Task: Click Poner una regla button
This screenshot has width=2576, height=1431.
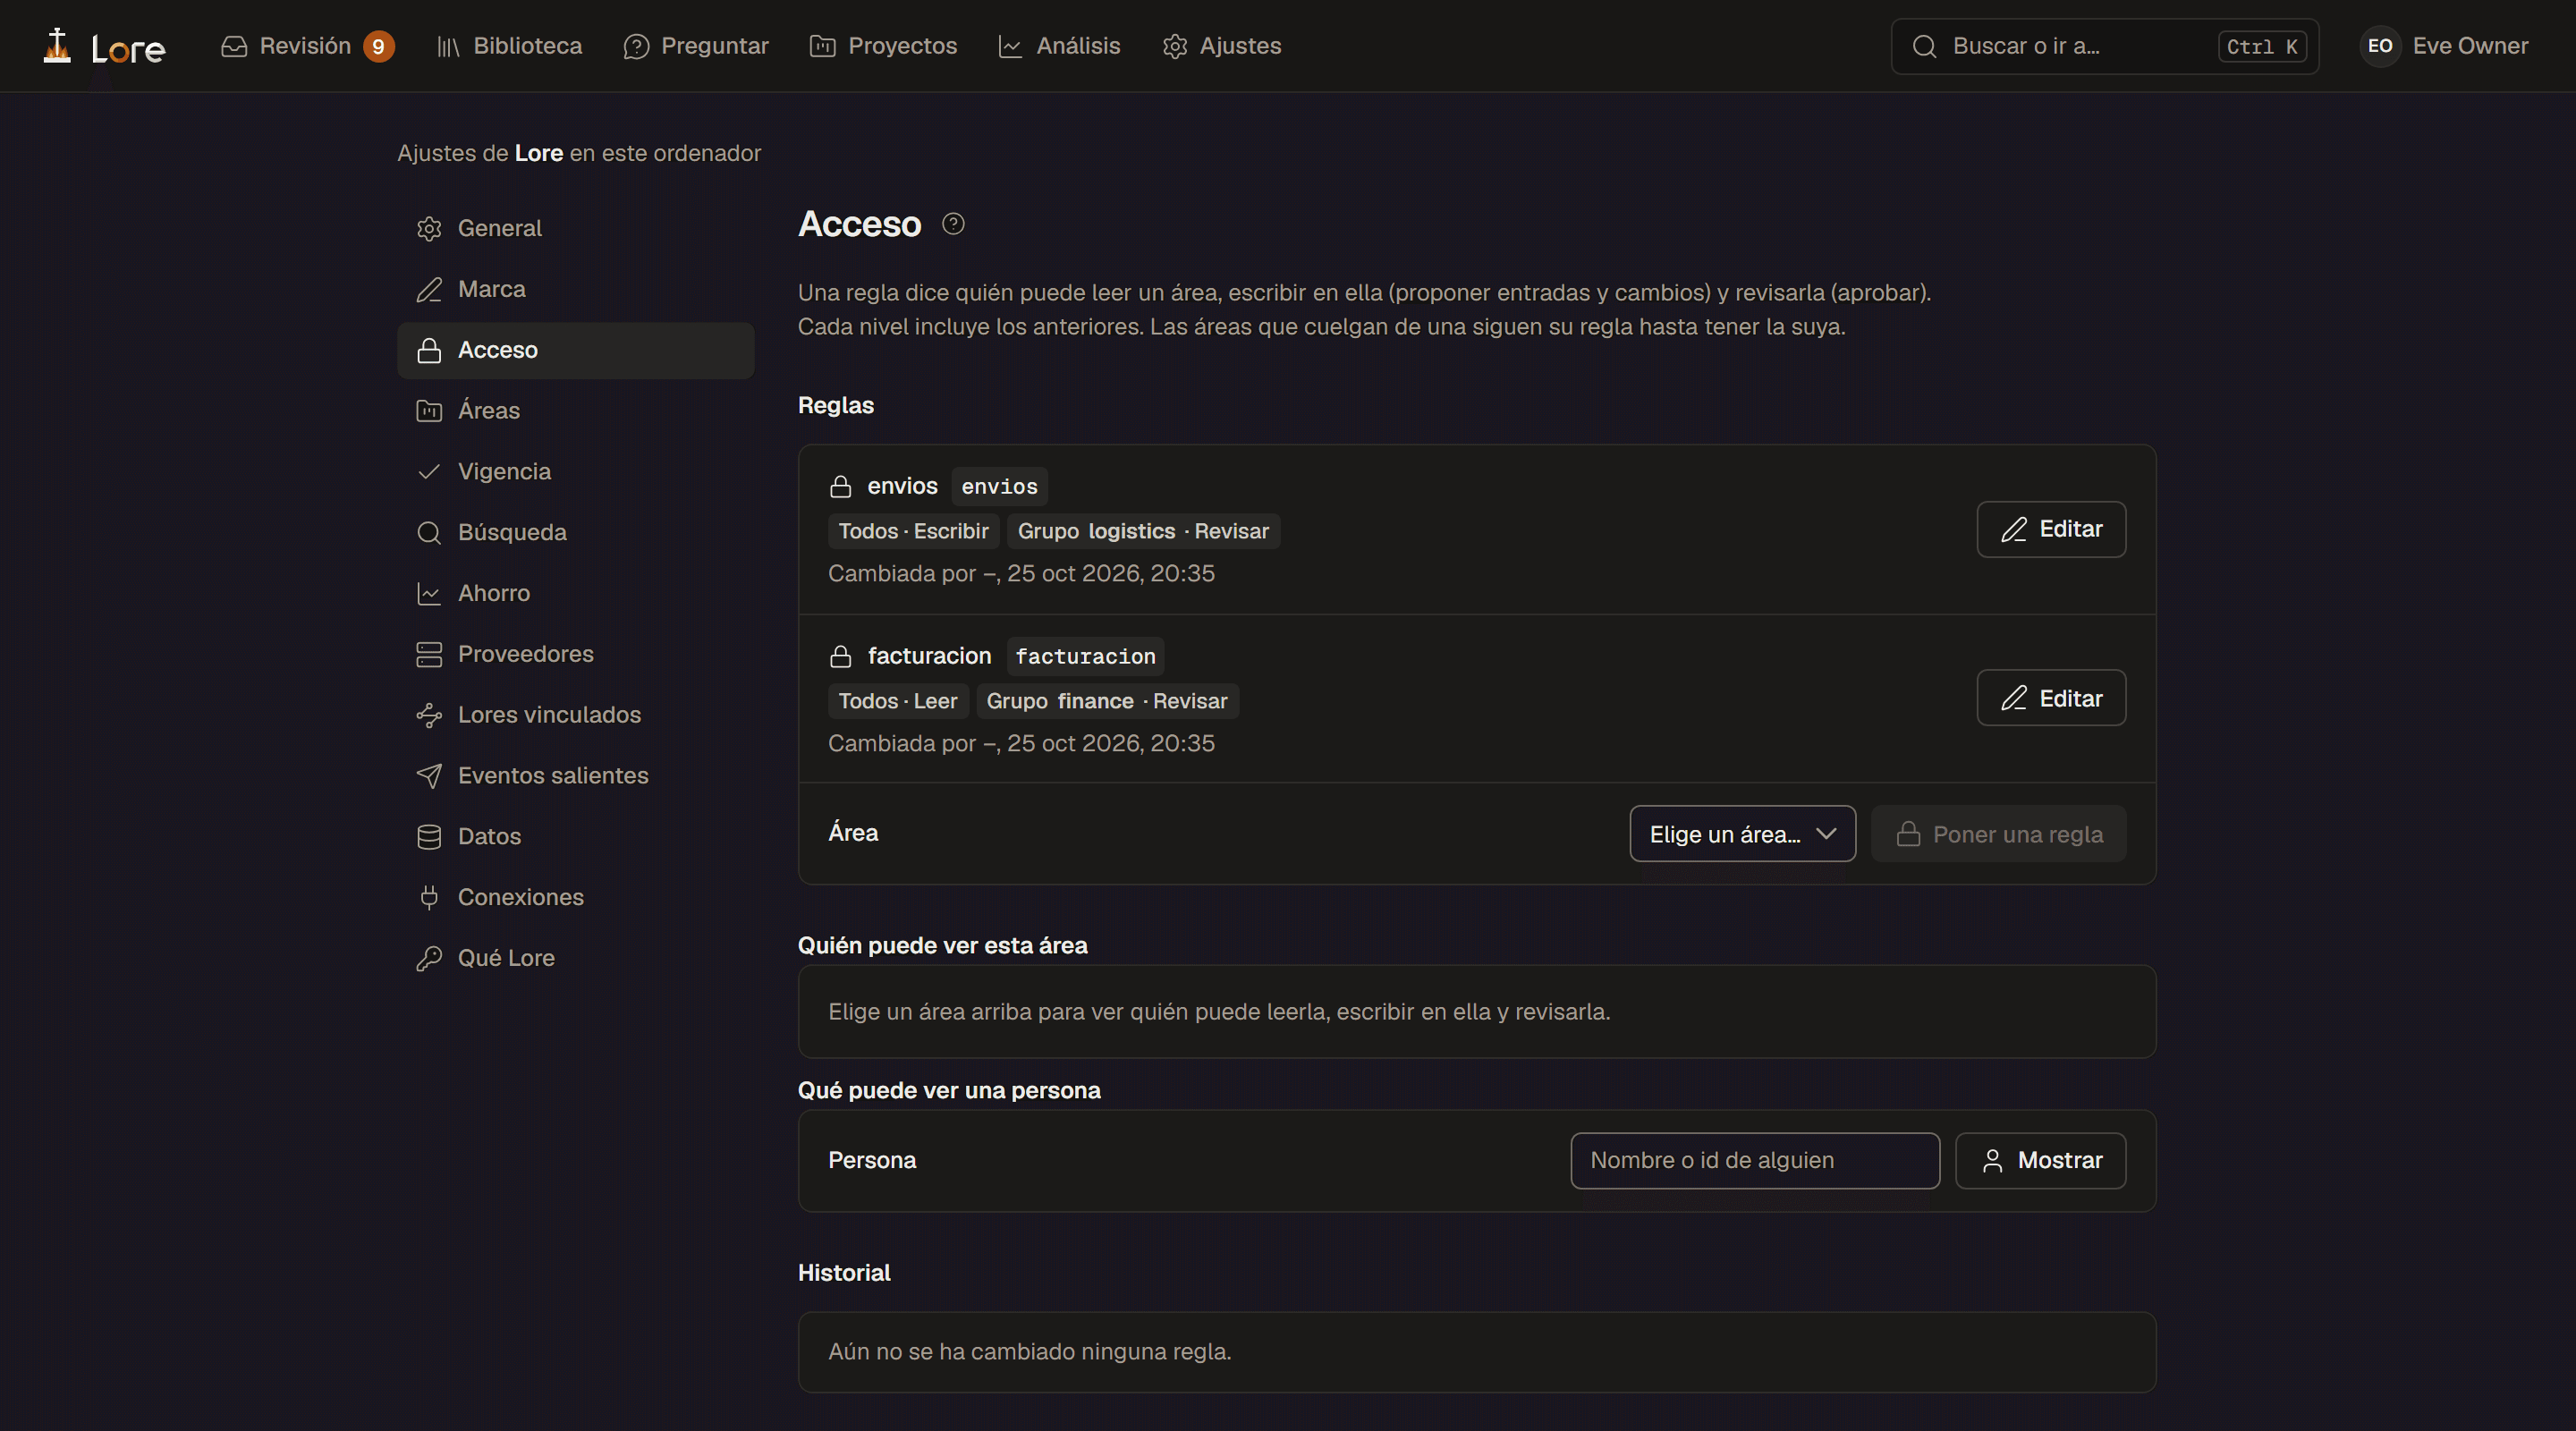Action: point(1998,834)
